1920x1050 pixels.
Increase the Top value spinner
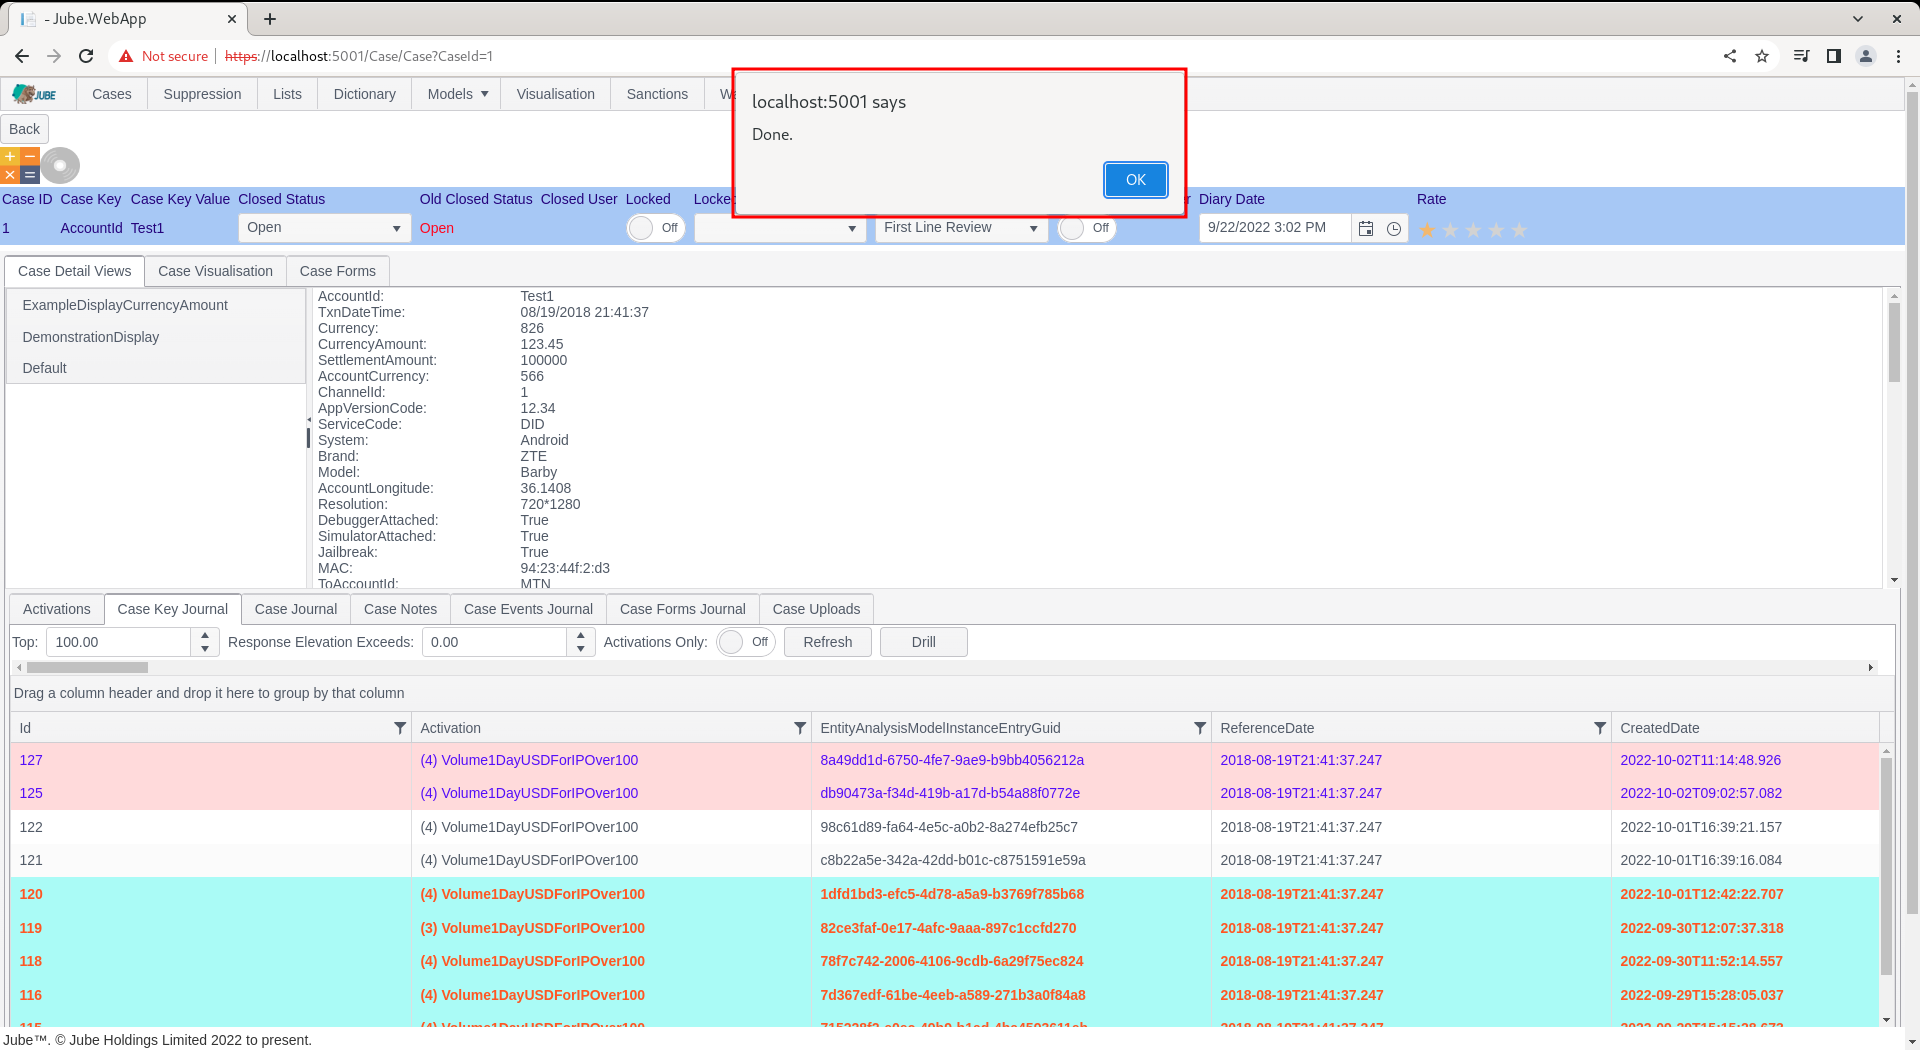pos(205,635)
